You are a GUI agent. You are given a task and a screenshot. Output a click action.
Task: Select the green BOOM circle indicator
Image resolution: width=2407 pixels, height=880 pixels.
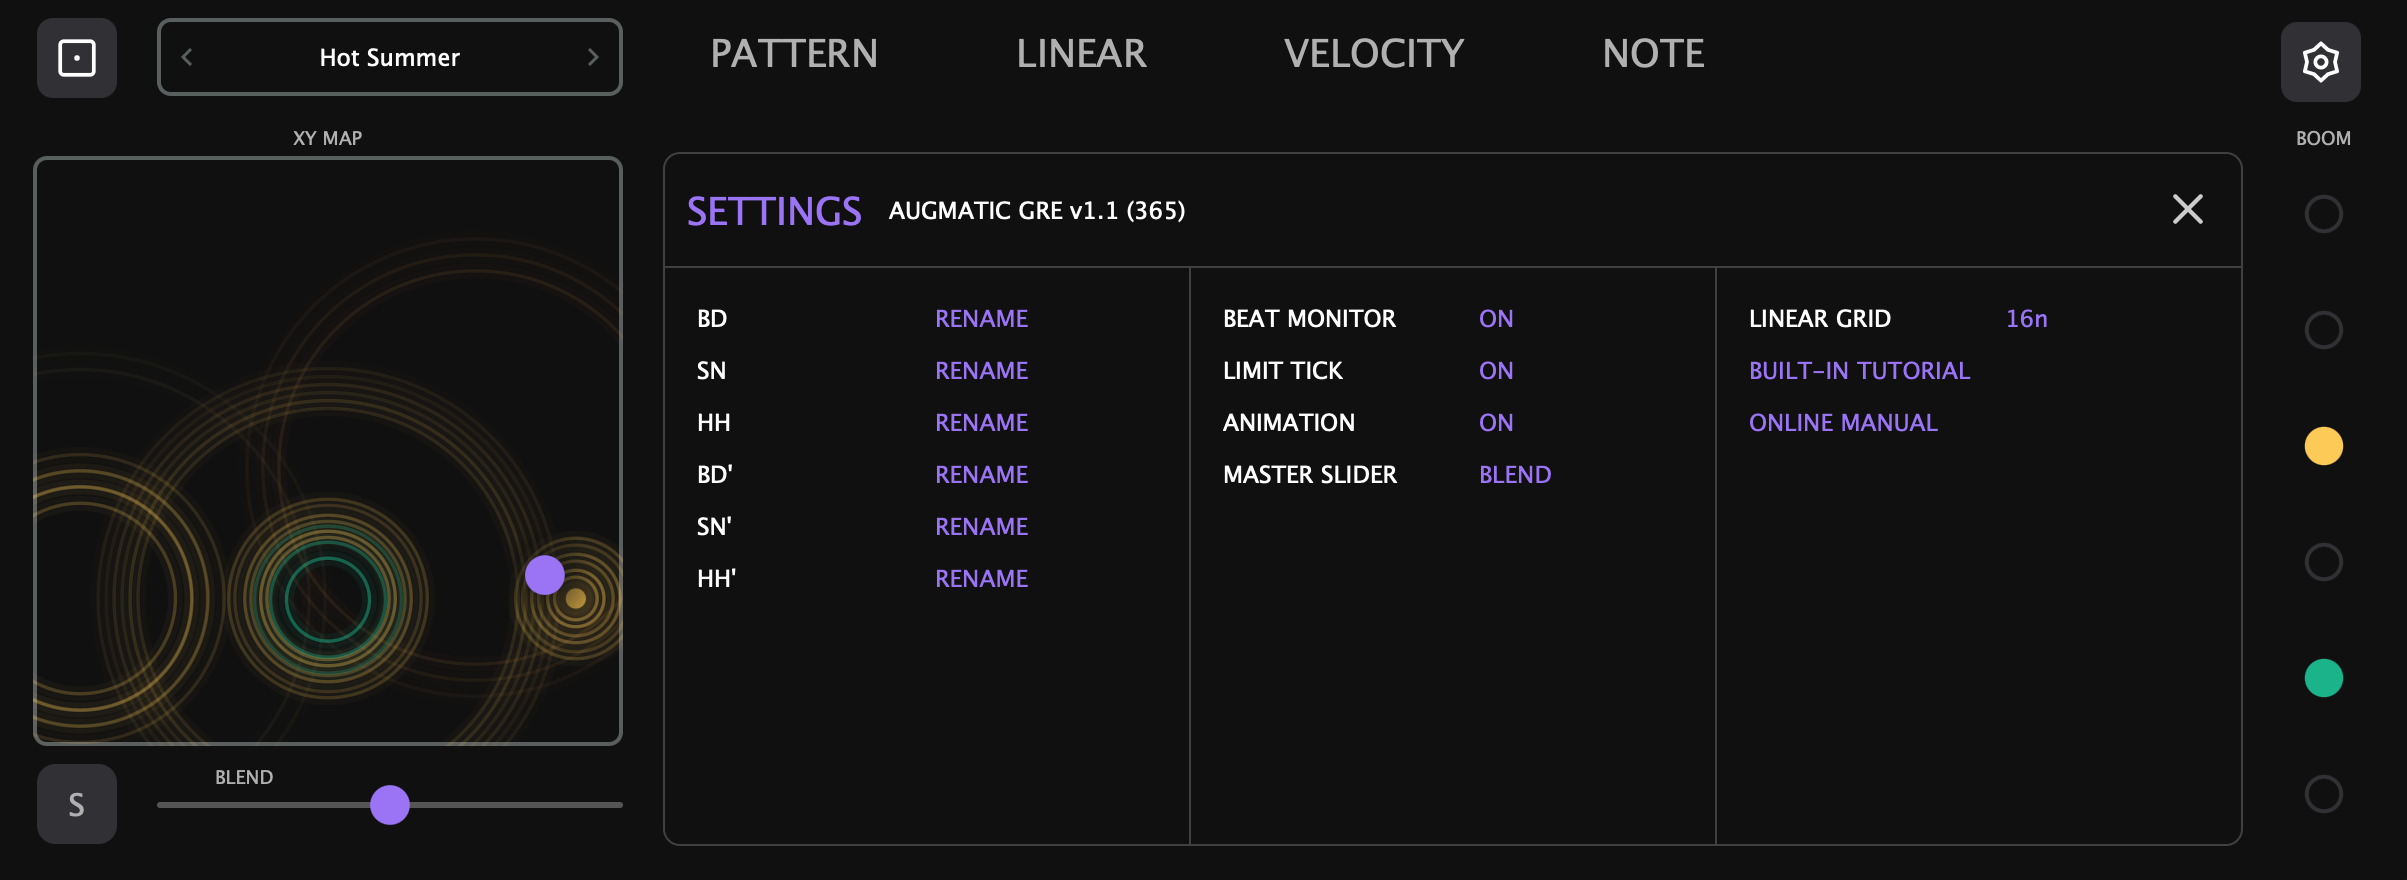[x=2324, y=678]
